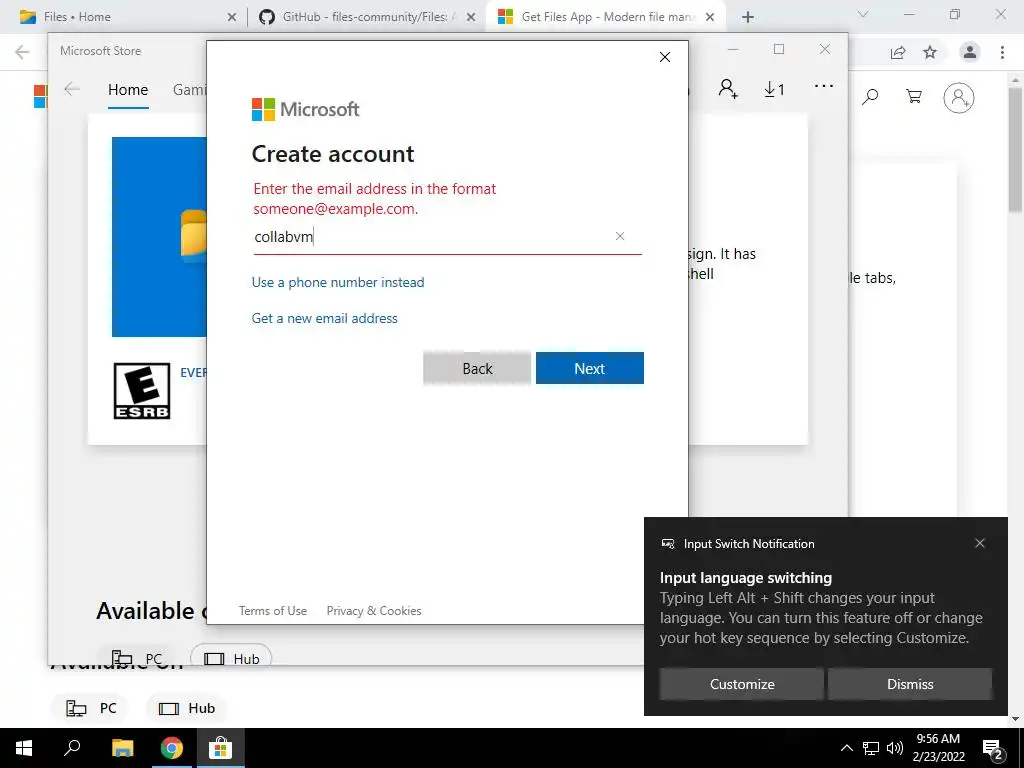Click the Microsoft logo in the dialog
The image size is (1024, 768).
tap(306, 109)
